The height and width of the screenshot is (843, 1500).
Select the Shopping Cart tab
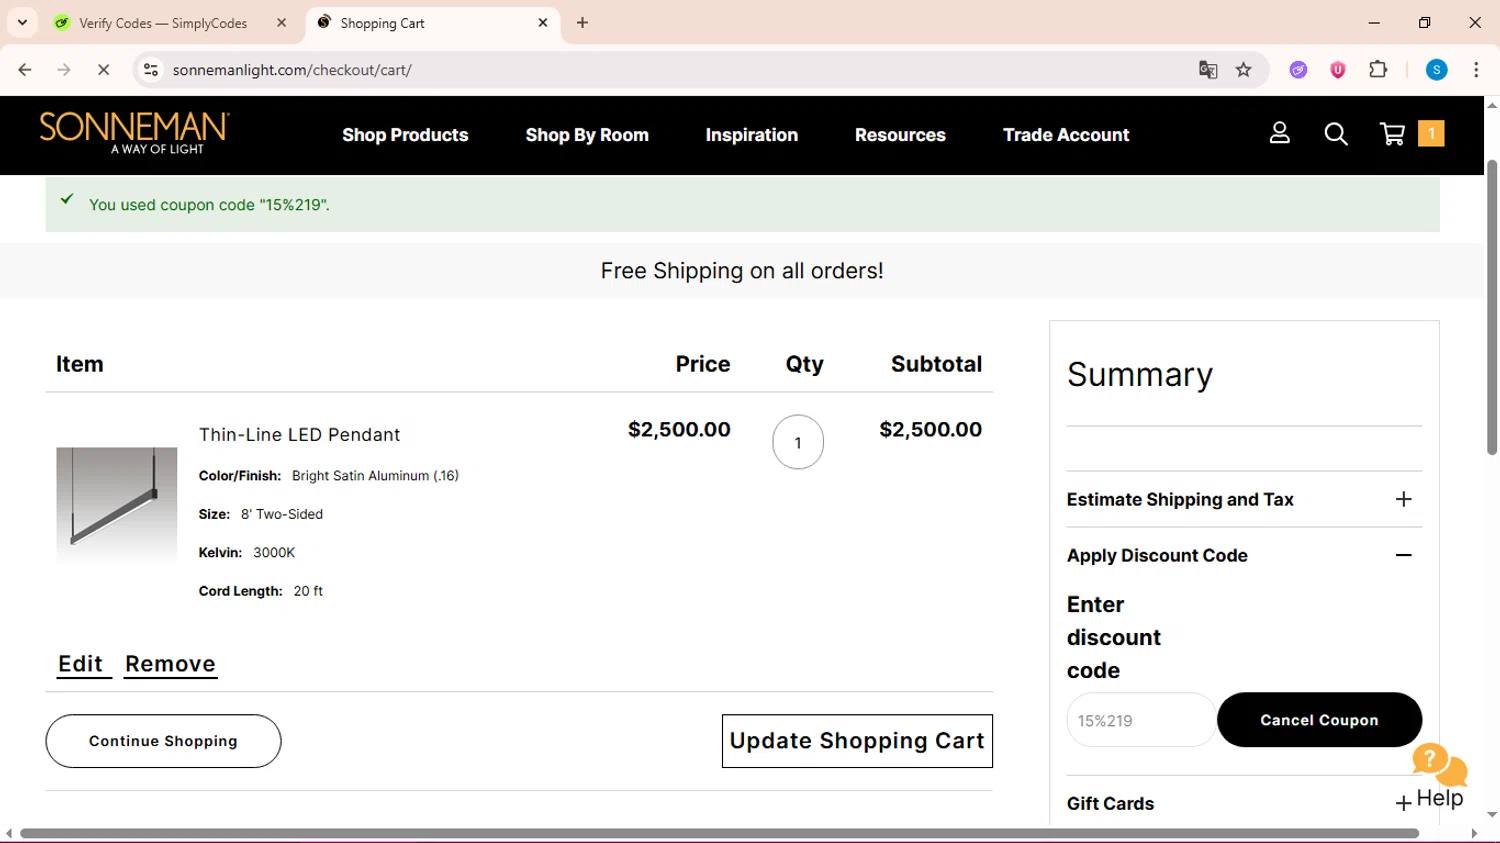(432, 23)
